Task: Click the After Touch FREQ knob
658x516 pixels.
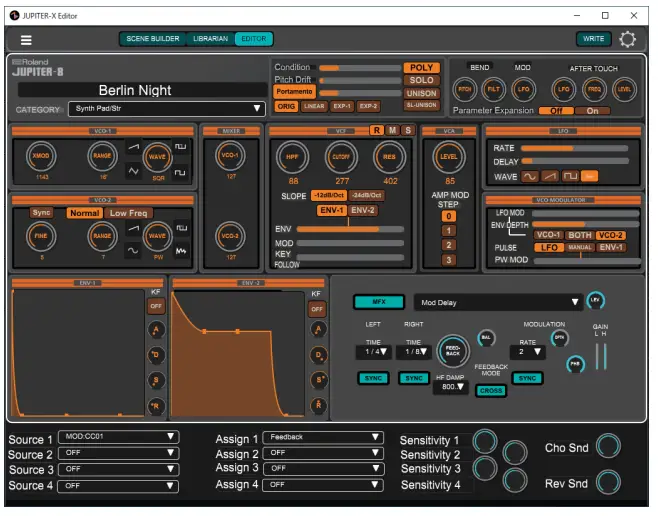Action: [594, 89]
